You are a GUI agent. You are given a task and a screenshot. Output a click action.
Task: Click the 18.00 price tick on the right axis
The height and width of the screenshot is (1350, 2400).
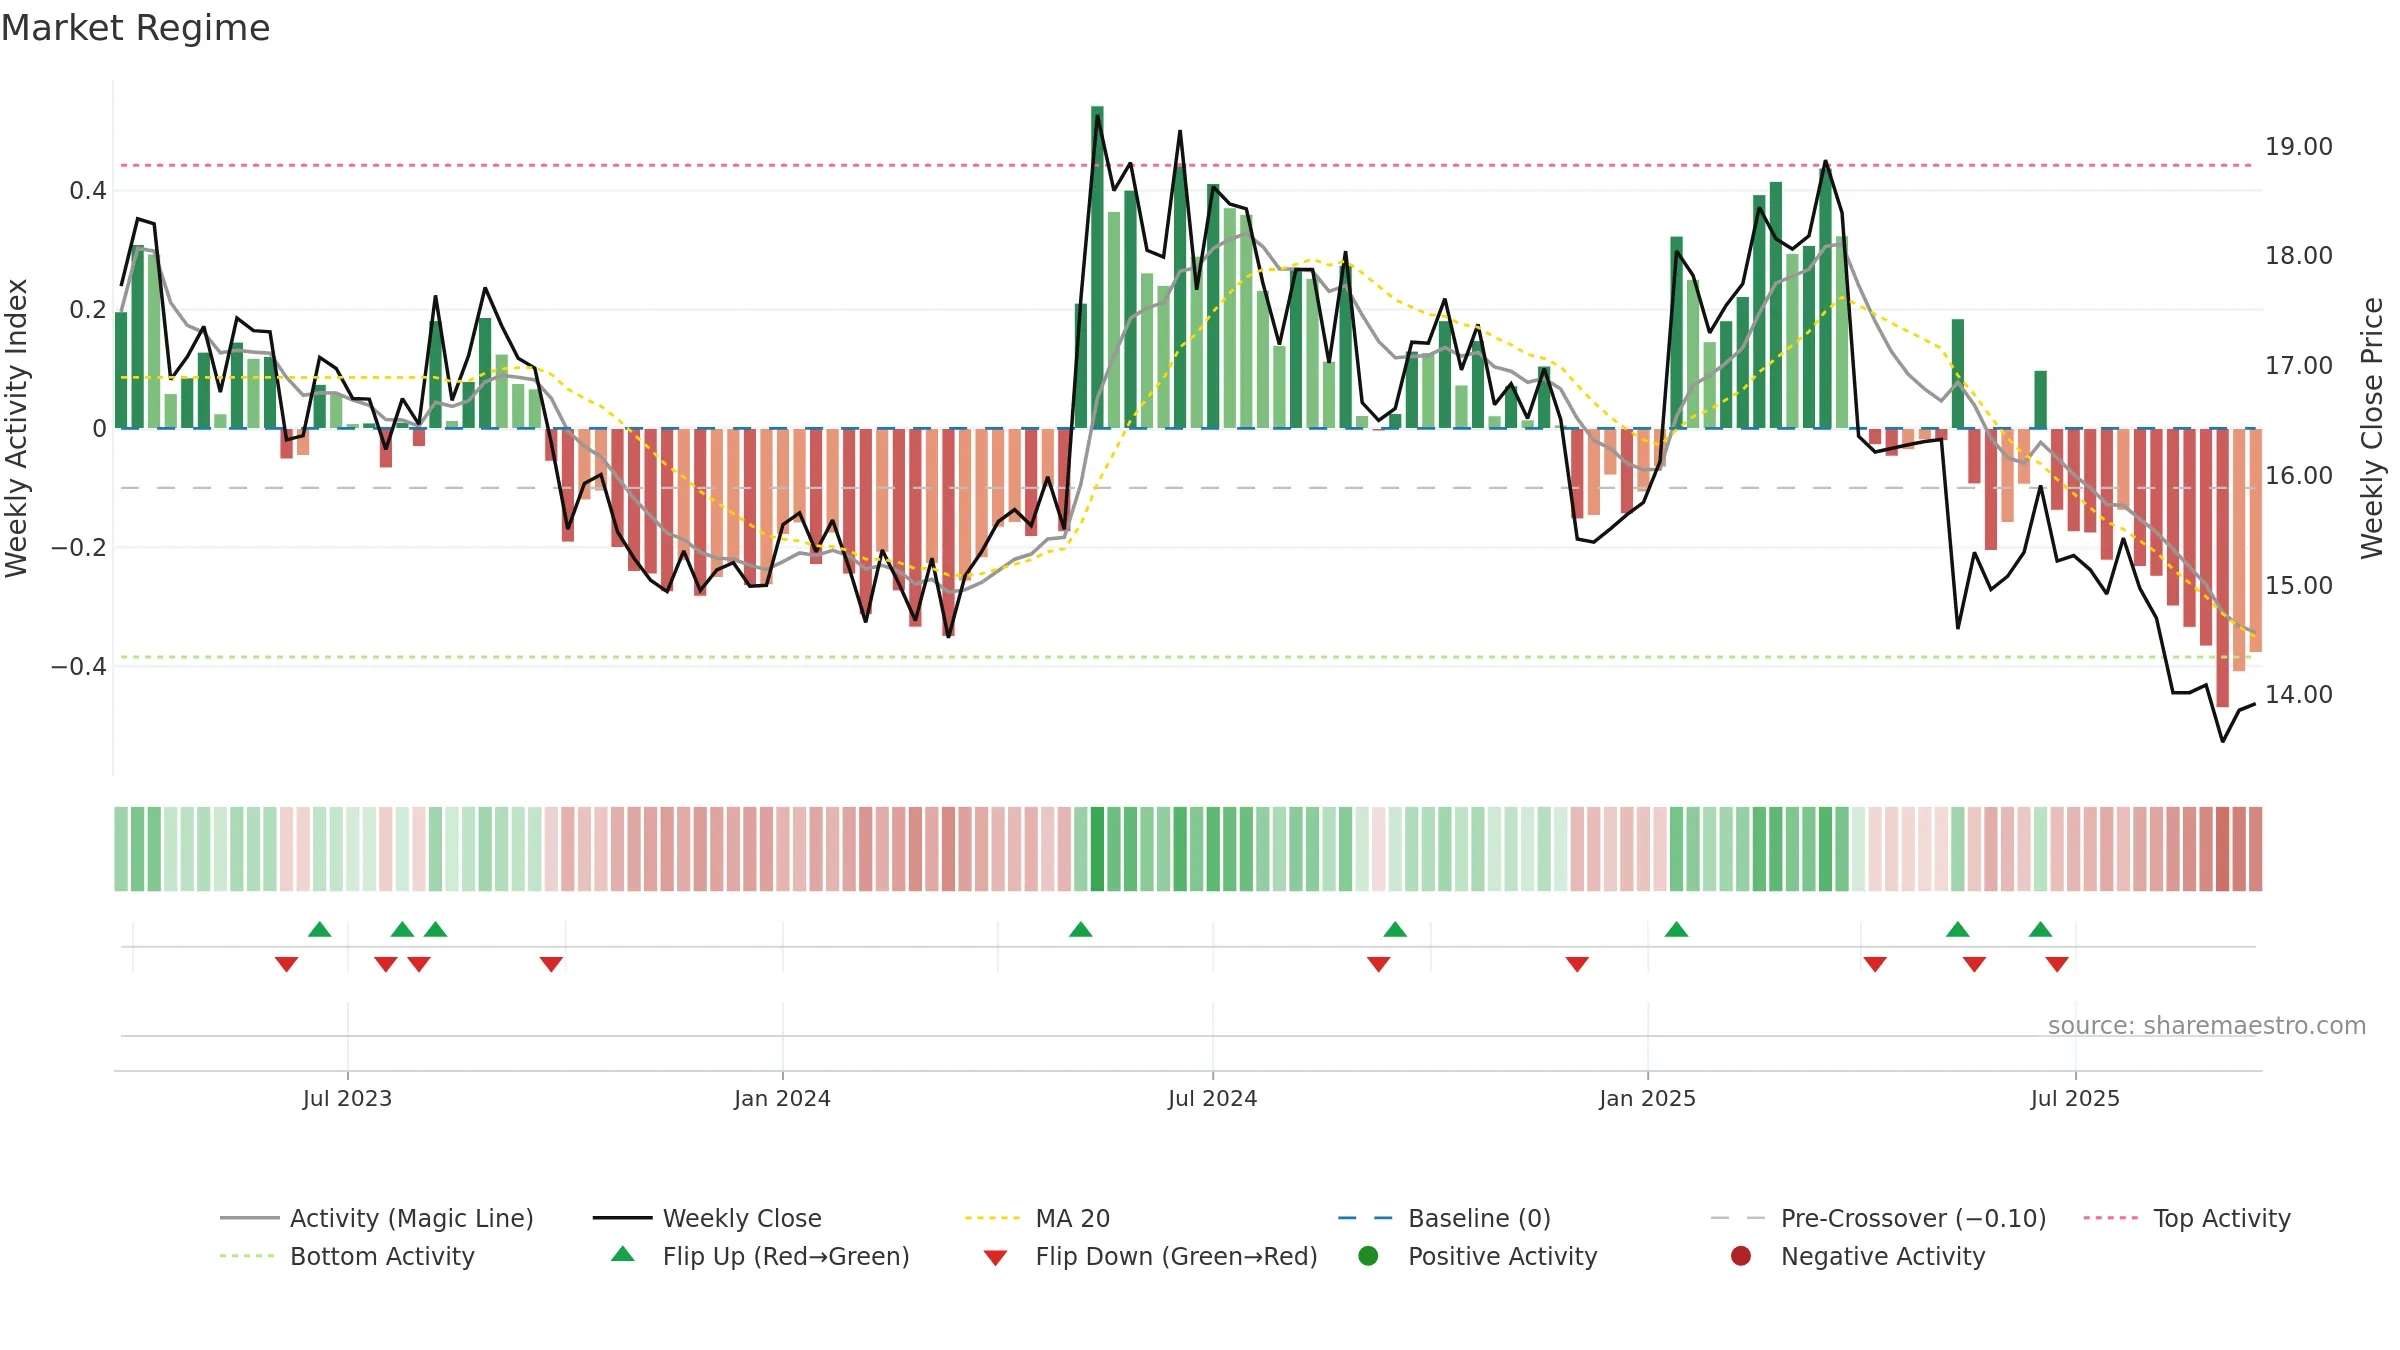pyautogui.click(x=2298, y=255)
